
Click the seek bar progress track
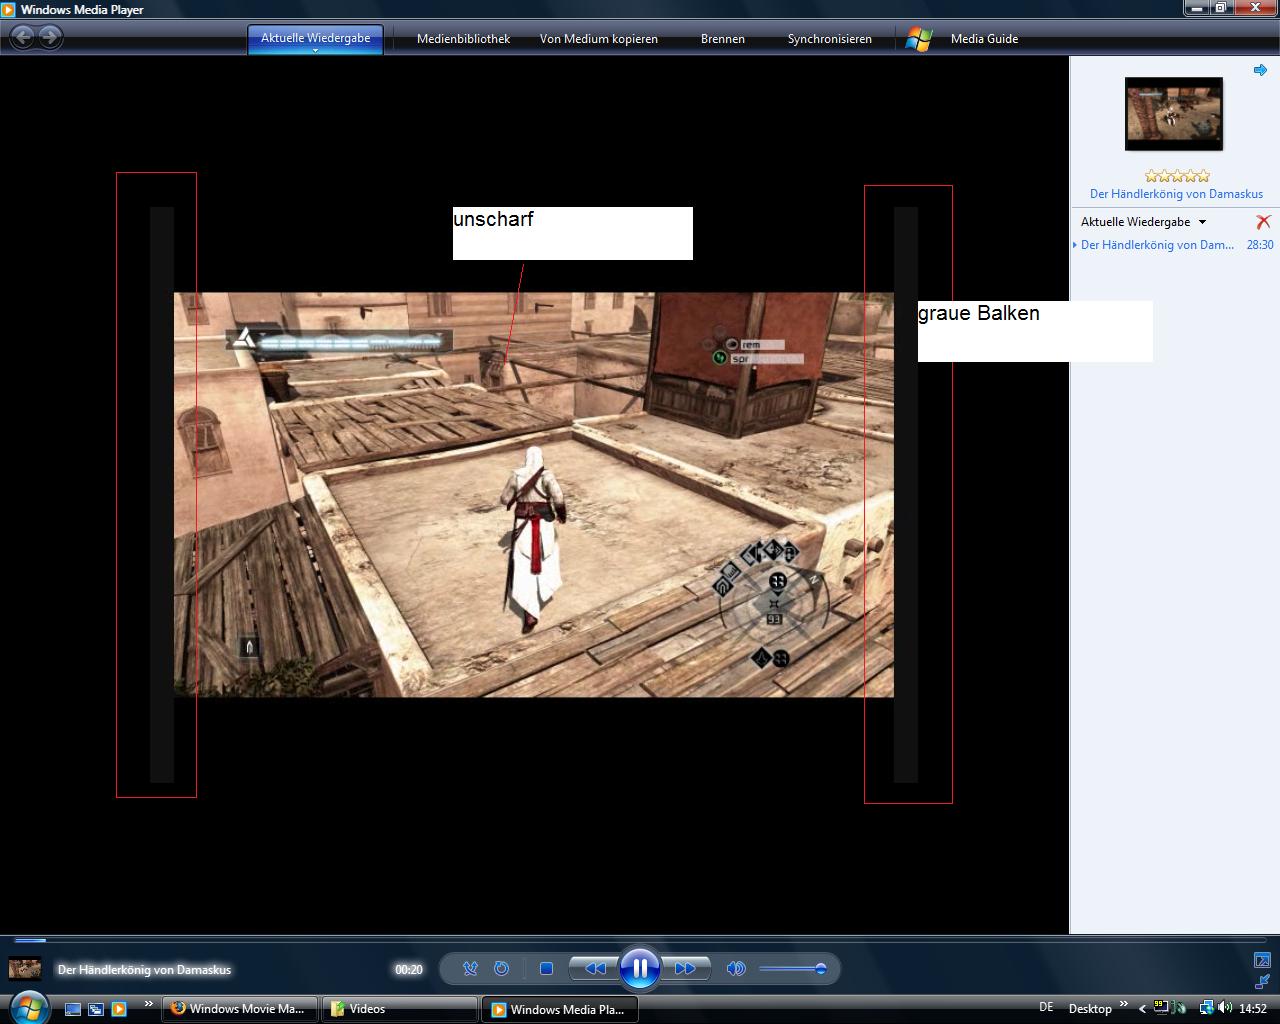click(640, 940)
